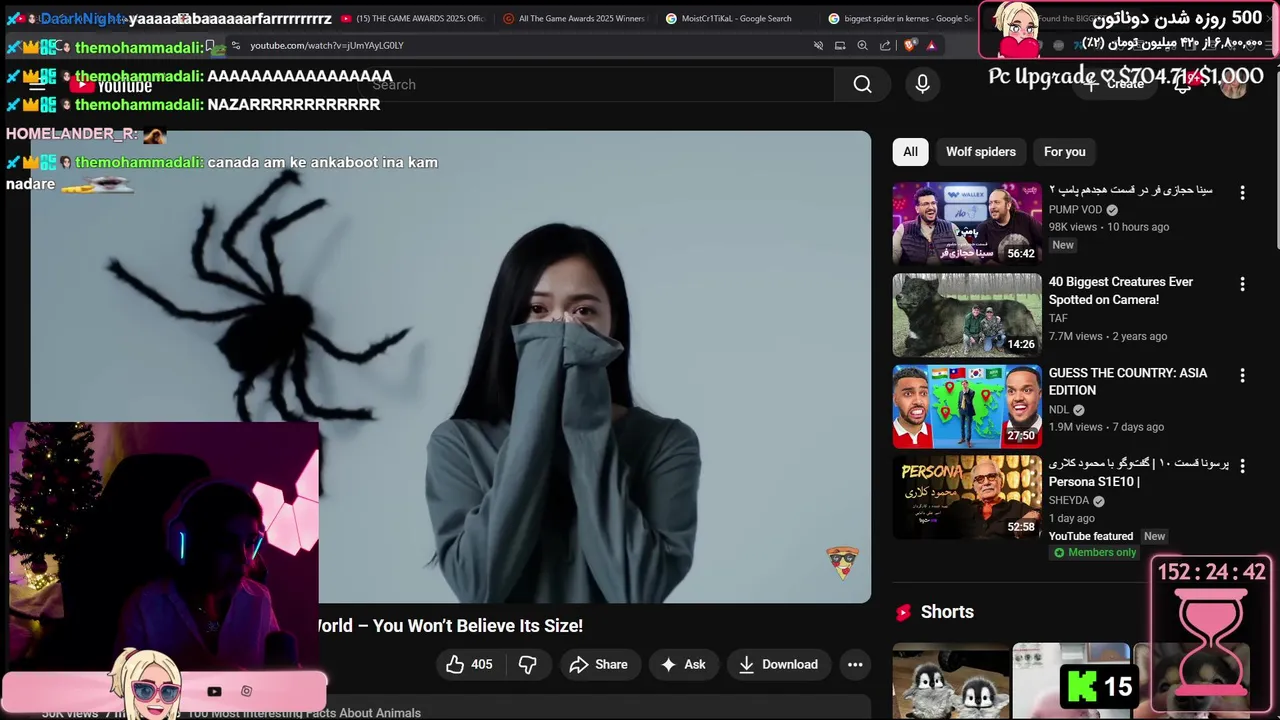Click the NDL channel name

point(1059,410)
